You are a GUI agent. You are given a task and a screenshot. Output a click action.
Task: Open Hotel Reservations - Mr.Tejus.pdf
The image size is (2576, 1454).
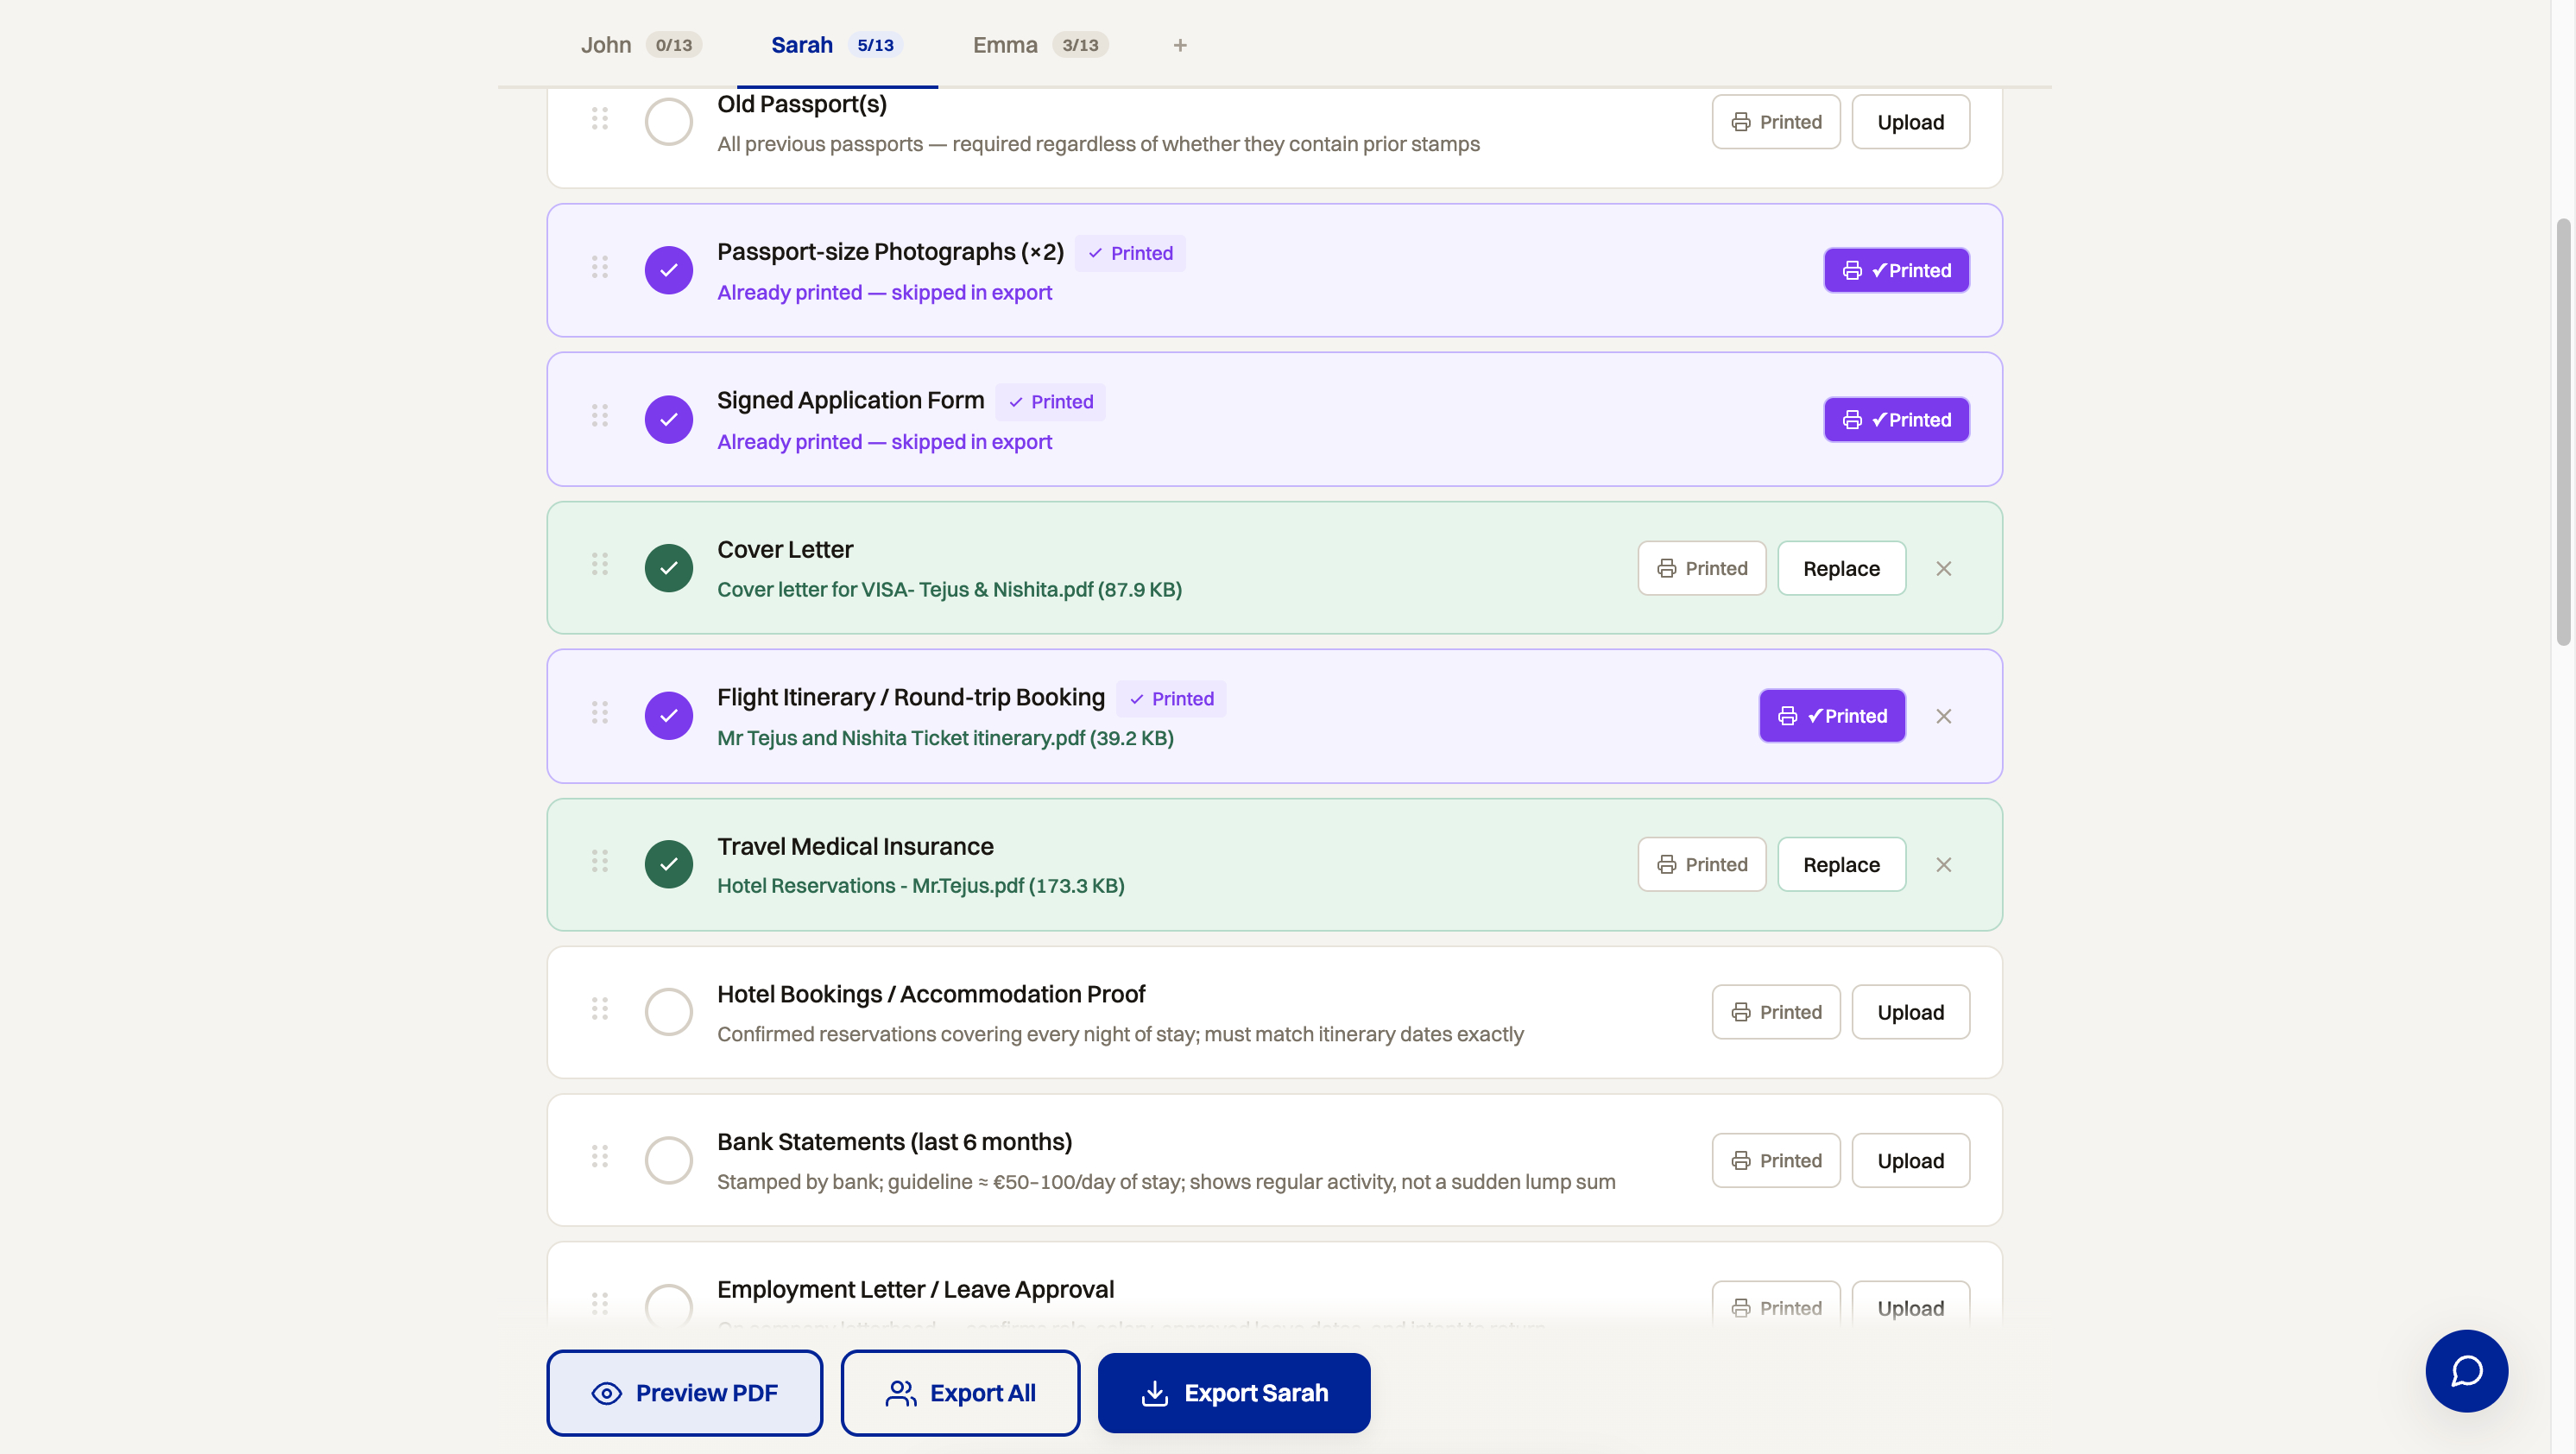(920, 885)
